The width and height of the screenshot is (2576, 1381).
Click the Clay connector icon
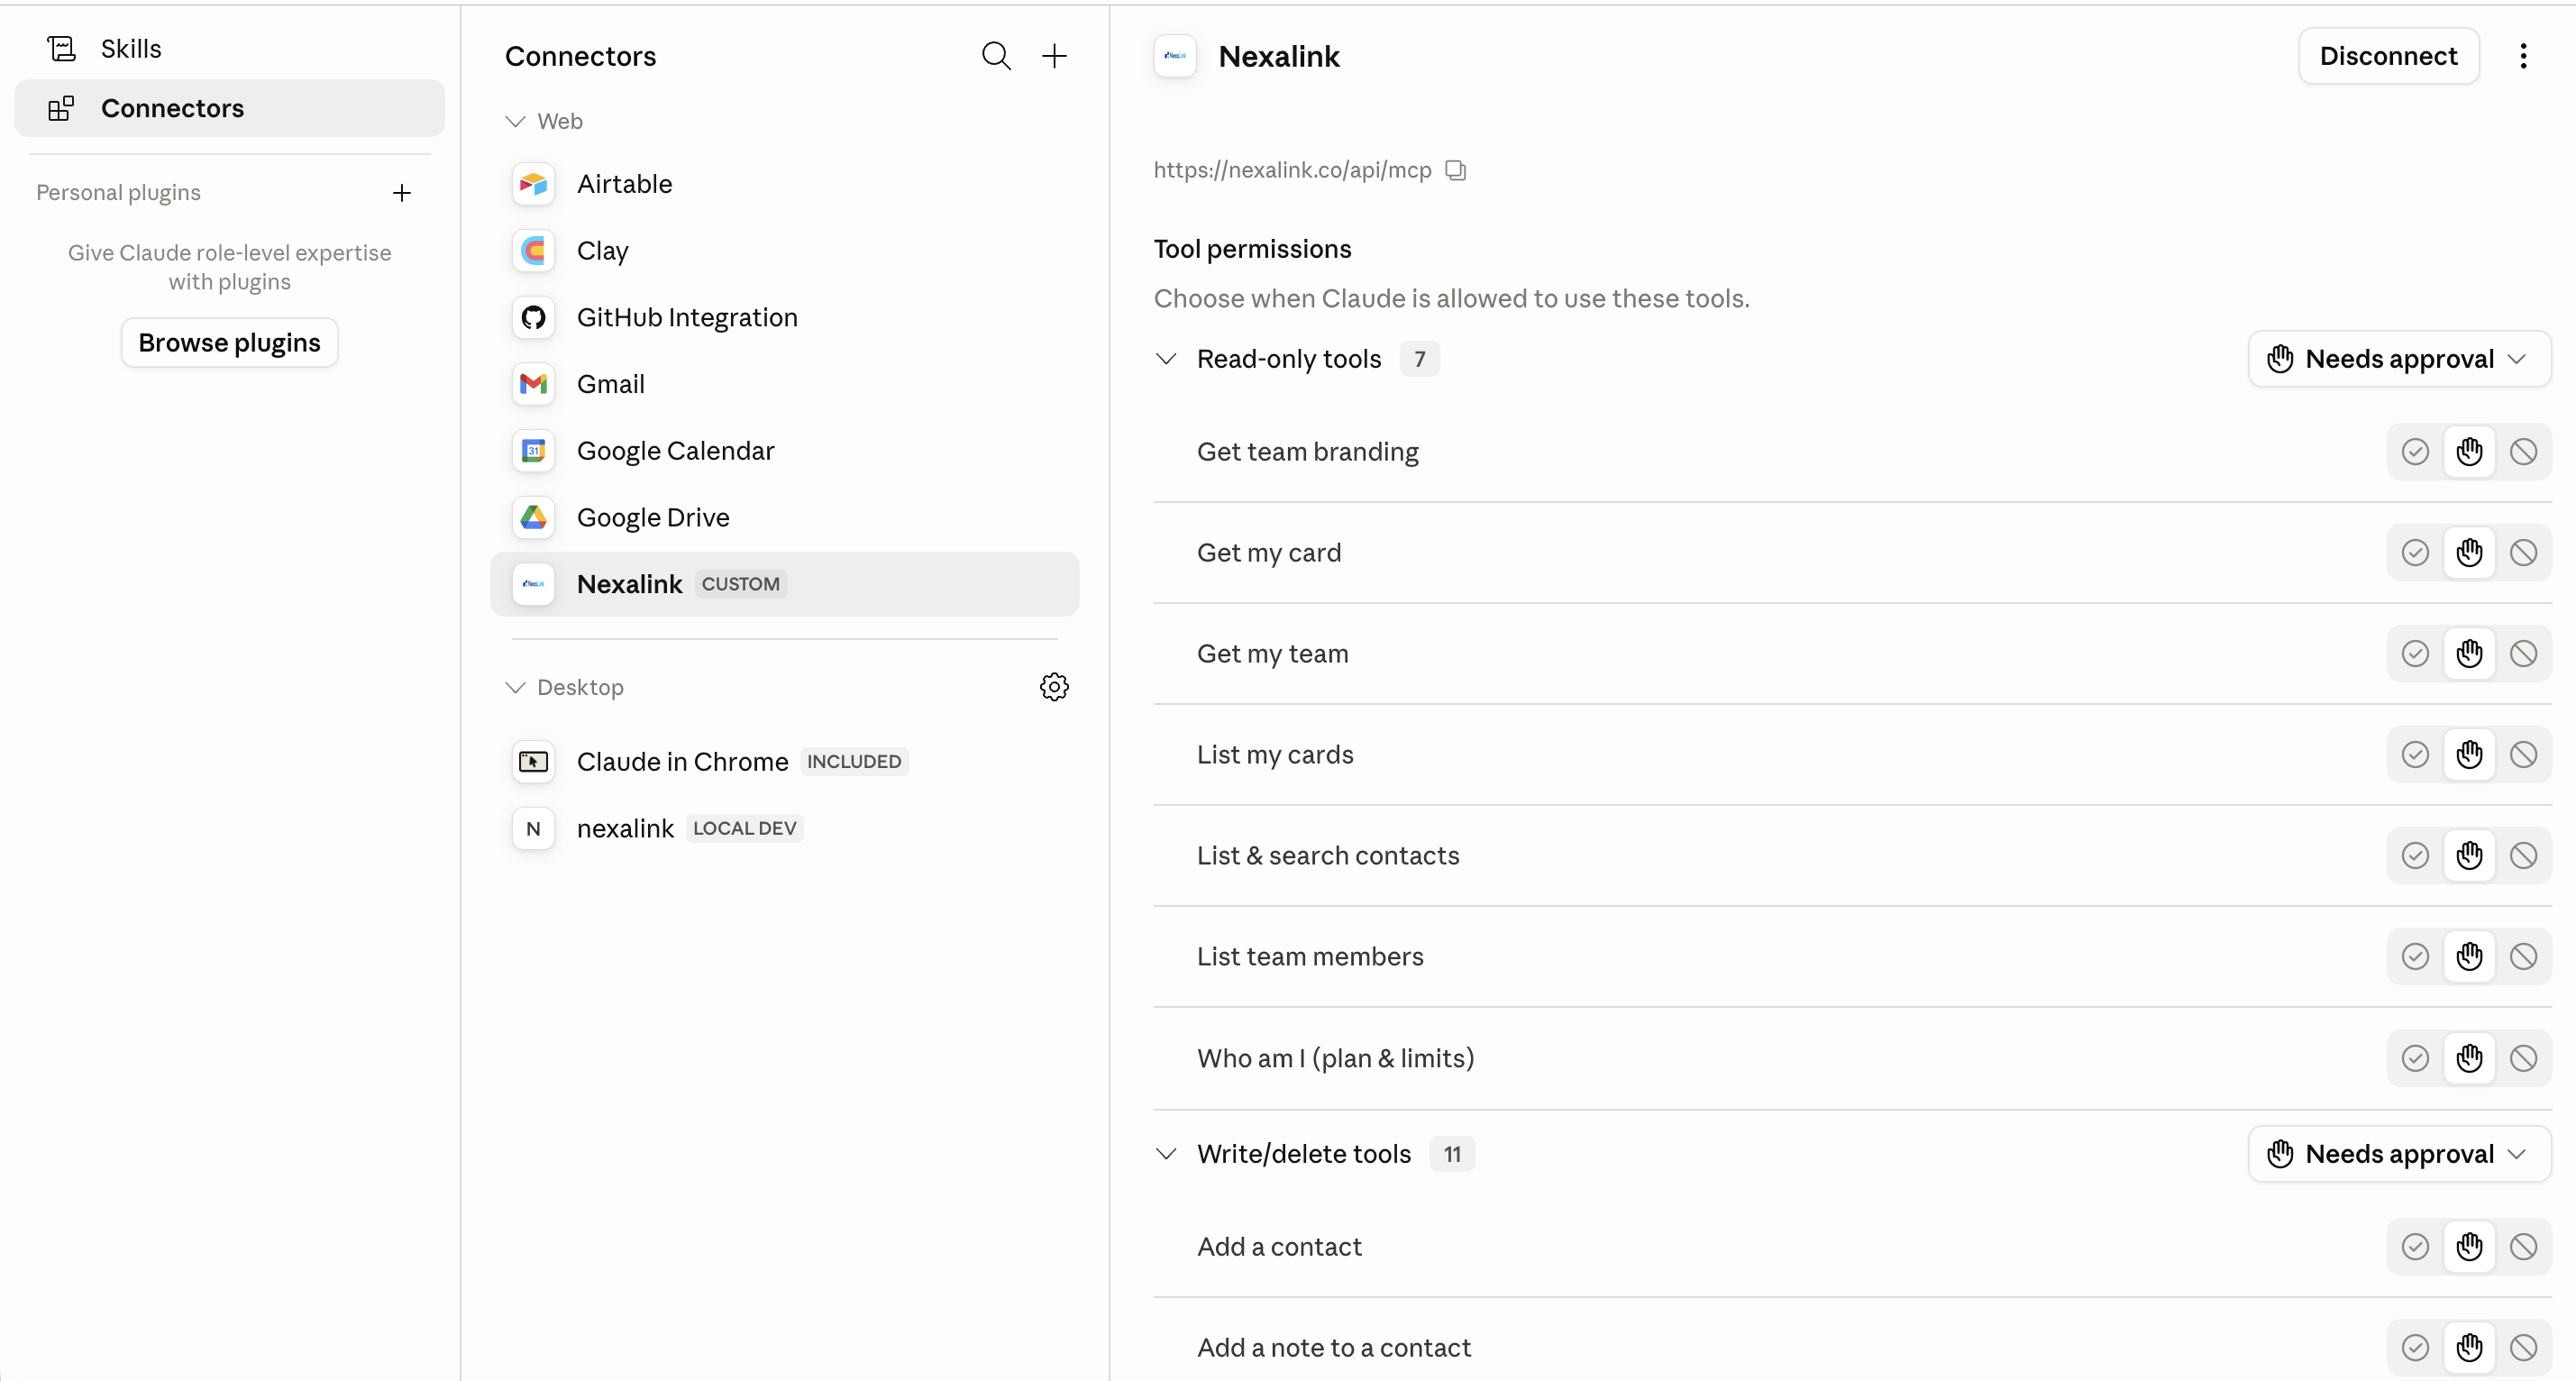click(x=533, y=250)
